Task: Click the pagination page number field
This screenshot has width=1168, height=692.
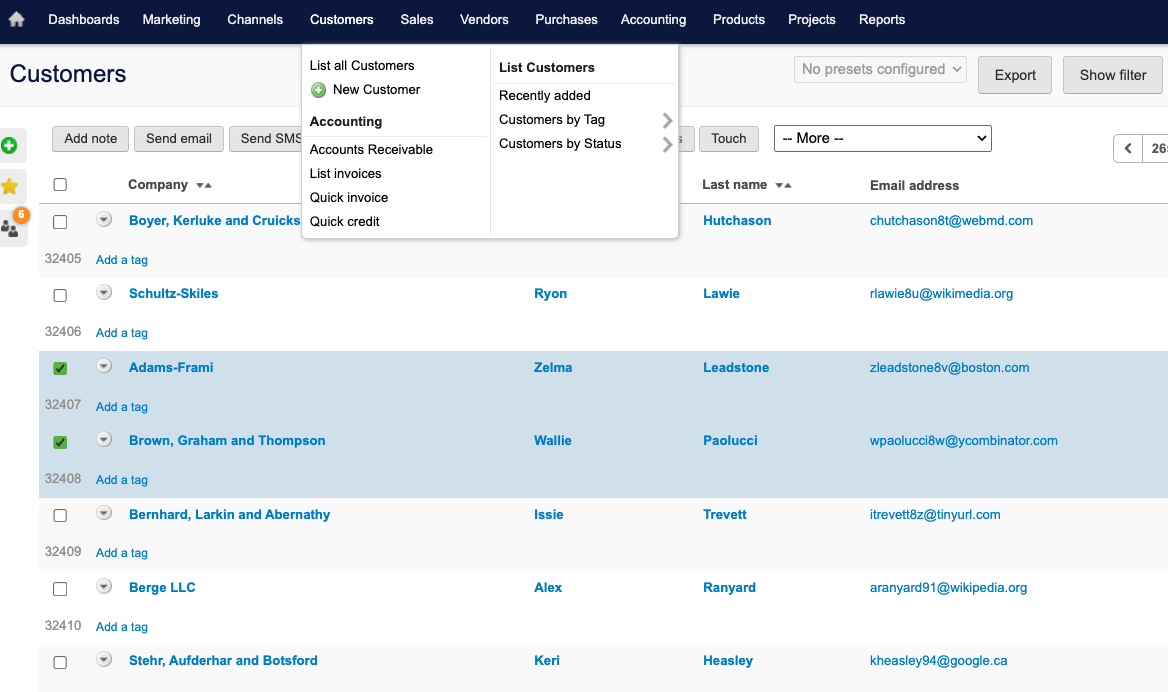Action: [1158, 147]
